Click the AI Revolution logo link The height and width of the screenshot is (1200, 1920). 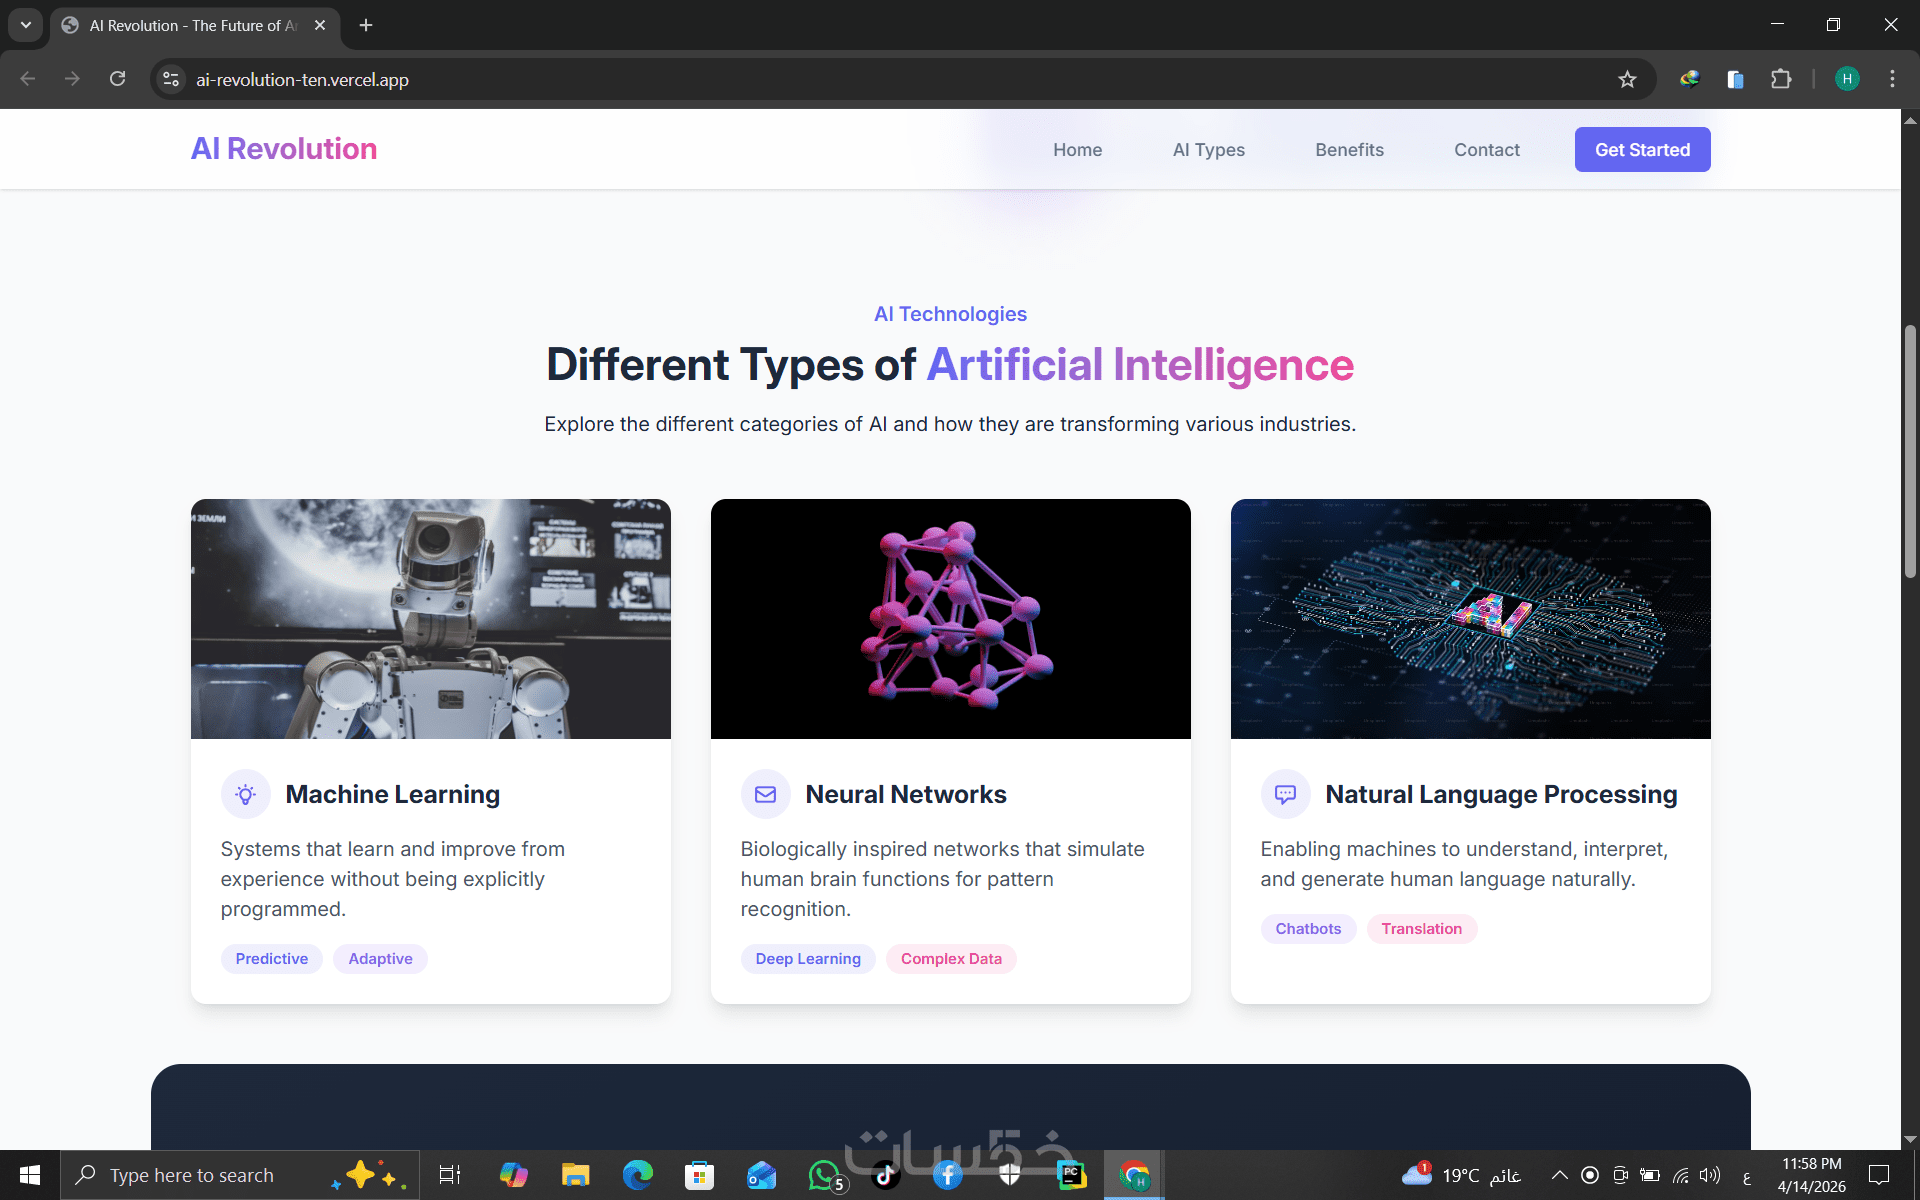pyautogui.click(x=284, y=149)
